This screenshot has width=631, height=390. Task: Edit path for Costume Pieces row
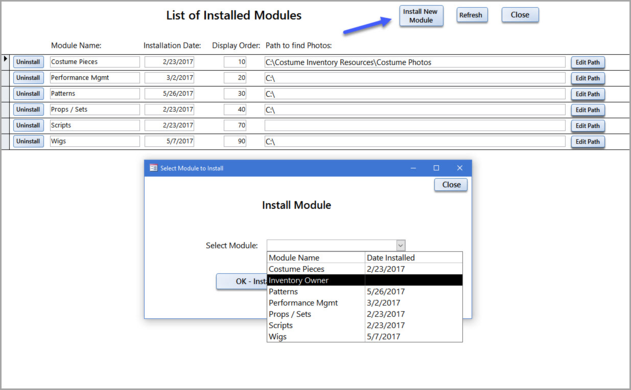tap(588, 62)
